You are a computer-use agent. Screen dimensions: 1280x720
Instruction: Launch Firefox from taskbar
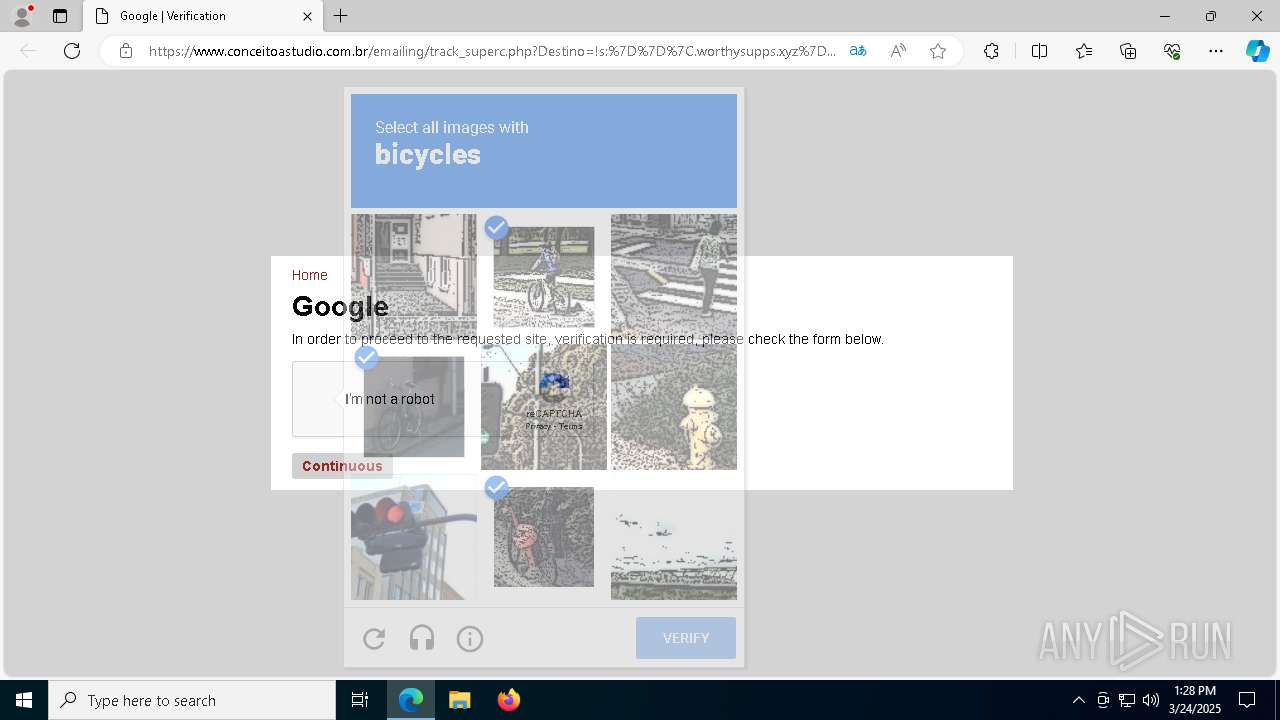pyautogui.click(x=508, y=700)
